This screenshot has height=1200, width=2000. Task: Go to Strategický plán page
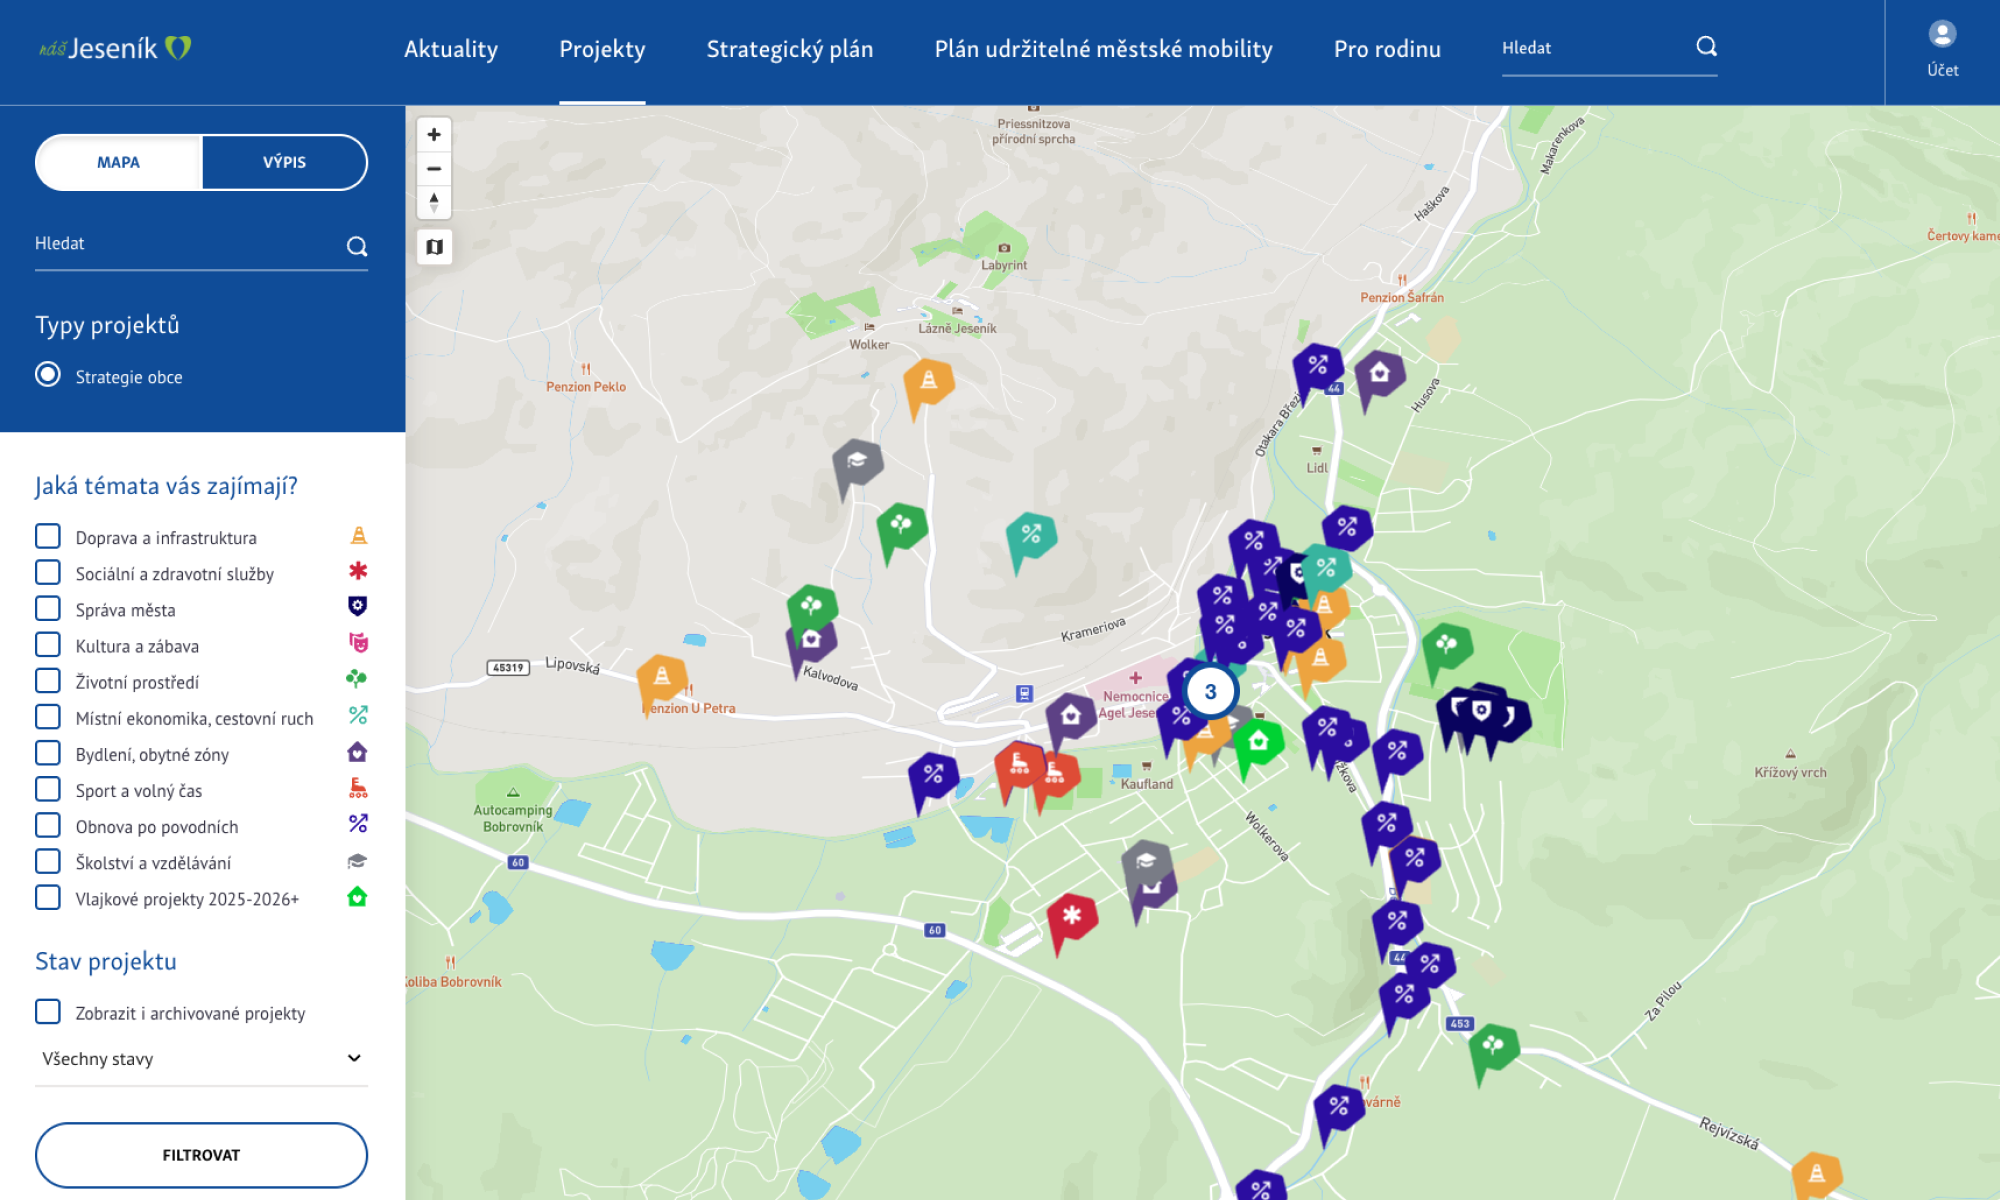coord(790,49)
